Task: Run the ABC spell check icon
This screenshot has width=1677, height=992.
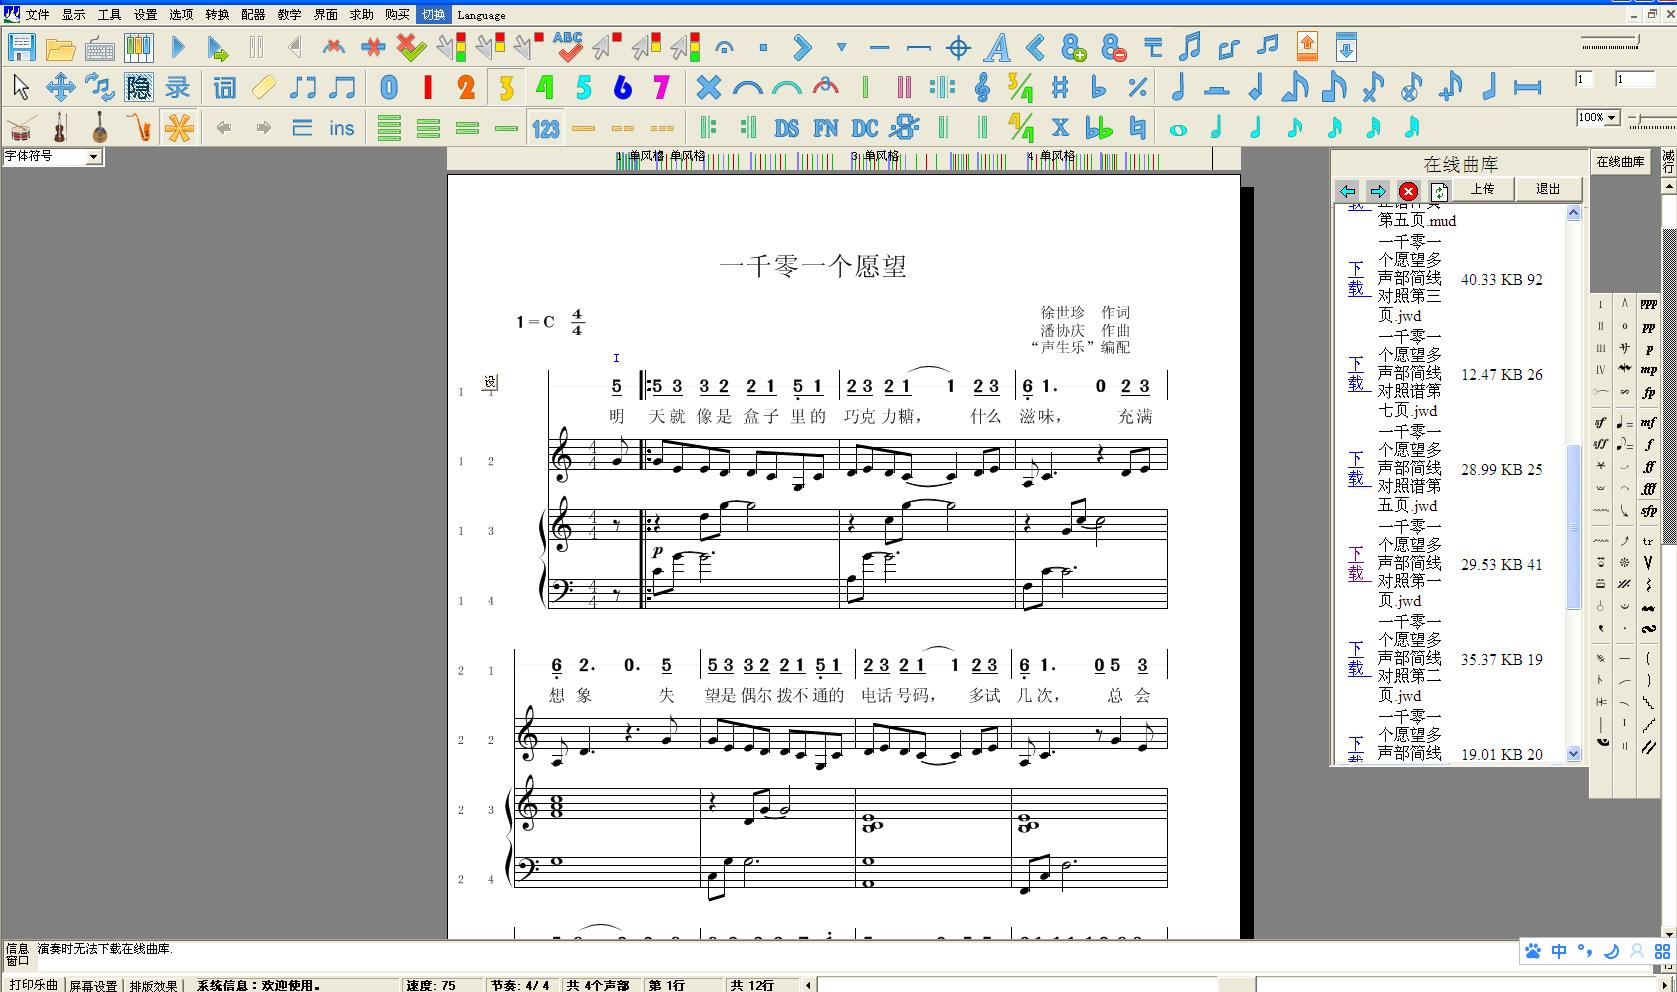Action: (x=567, y=47)
